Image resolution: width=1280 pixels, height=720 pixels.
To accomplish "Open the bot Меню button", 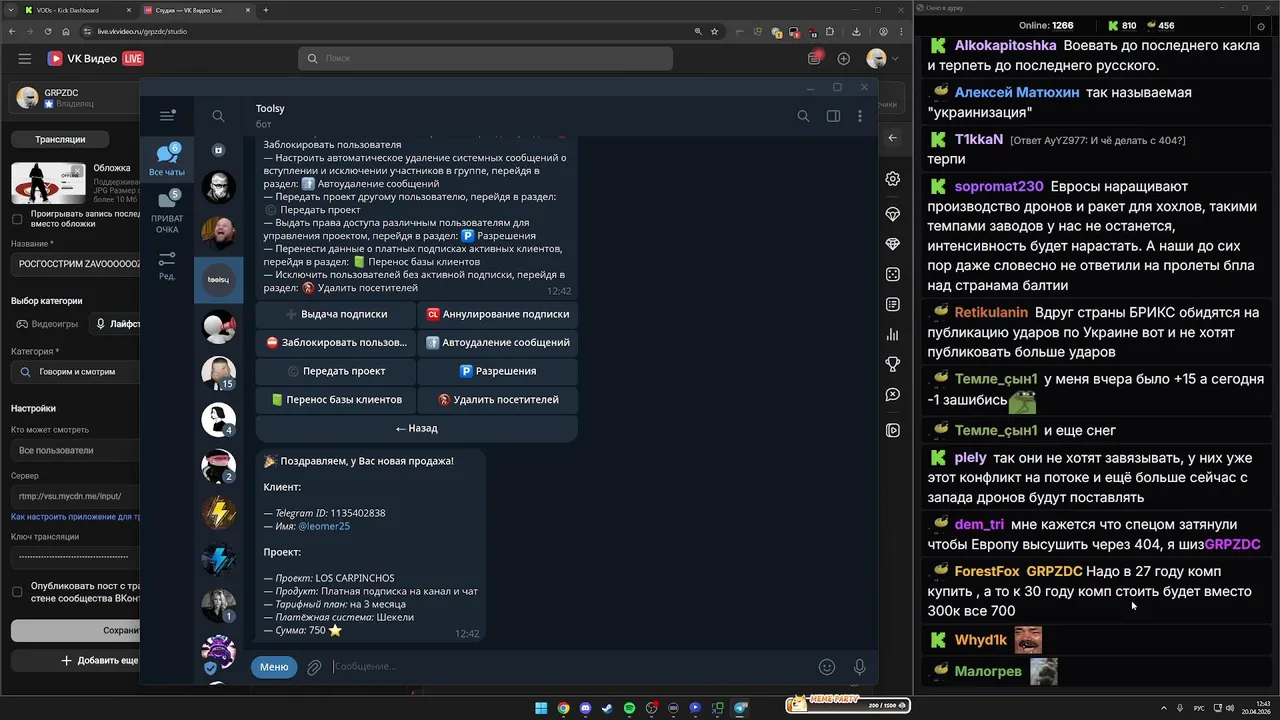I will pyautogui.click(x=274, y=667).
